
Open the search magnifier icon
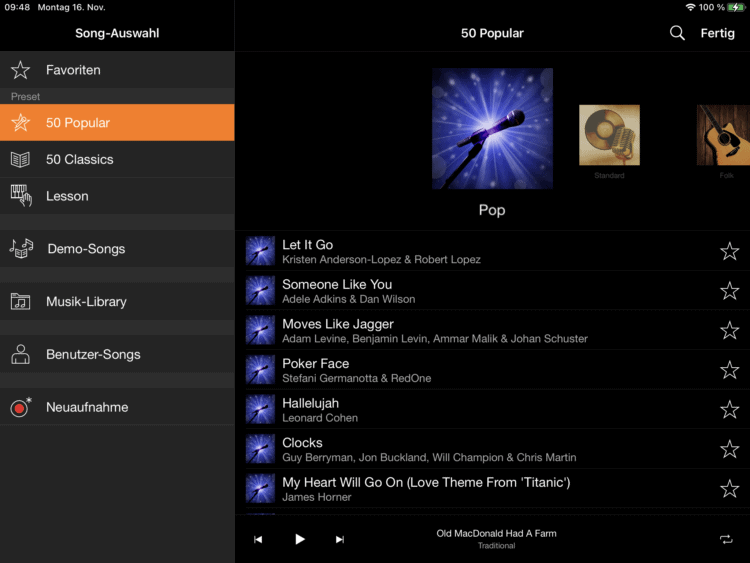(x=677, y=33)
